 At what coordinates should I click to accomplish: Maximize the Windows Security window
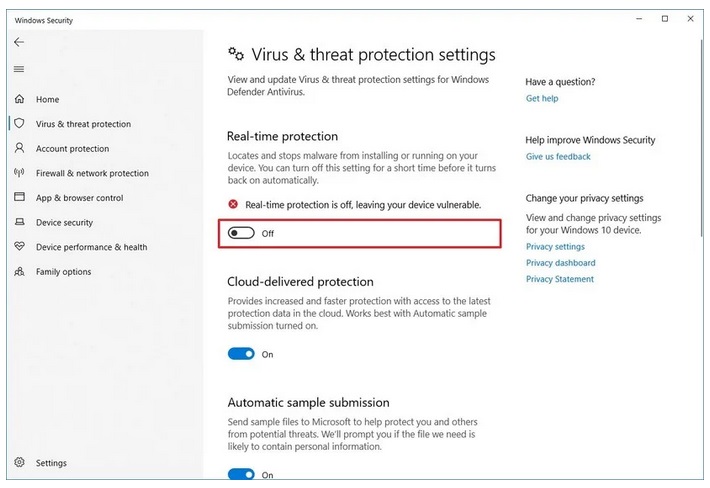[x=665, y=19]
